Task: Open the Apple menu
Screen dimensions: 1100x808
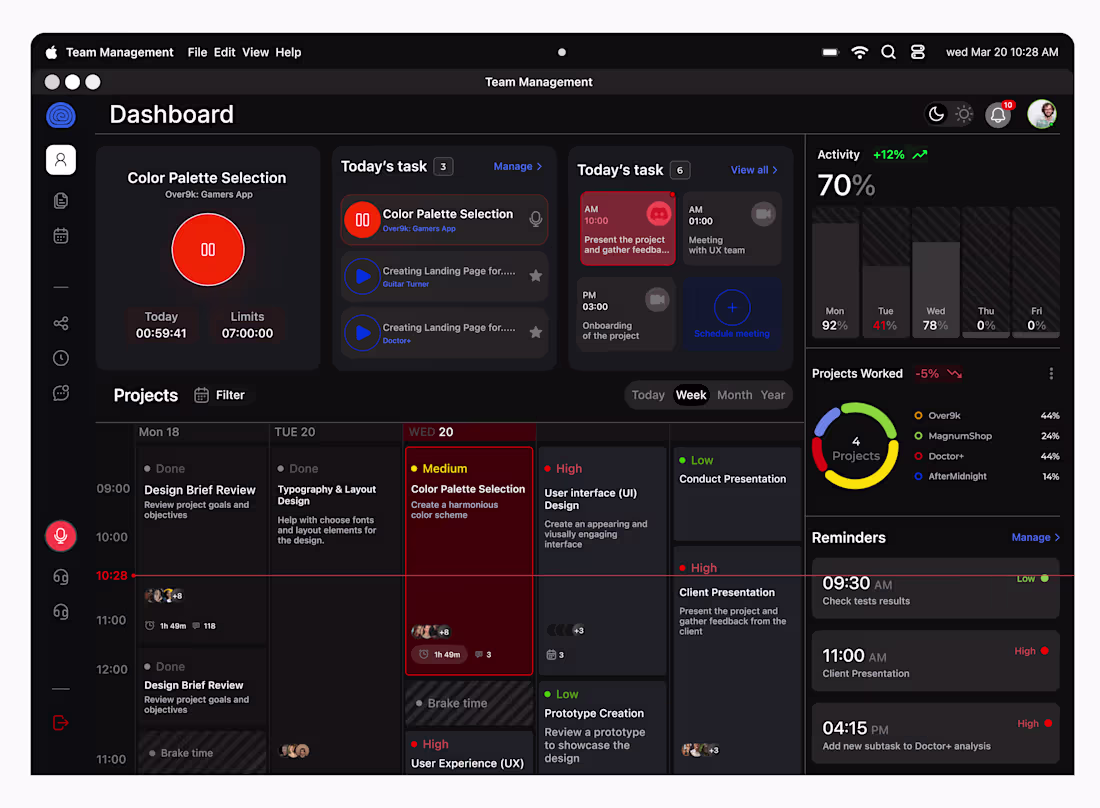Action: (51, 52)
